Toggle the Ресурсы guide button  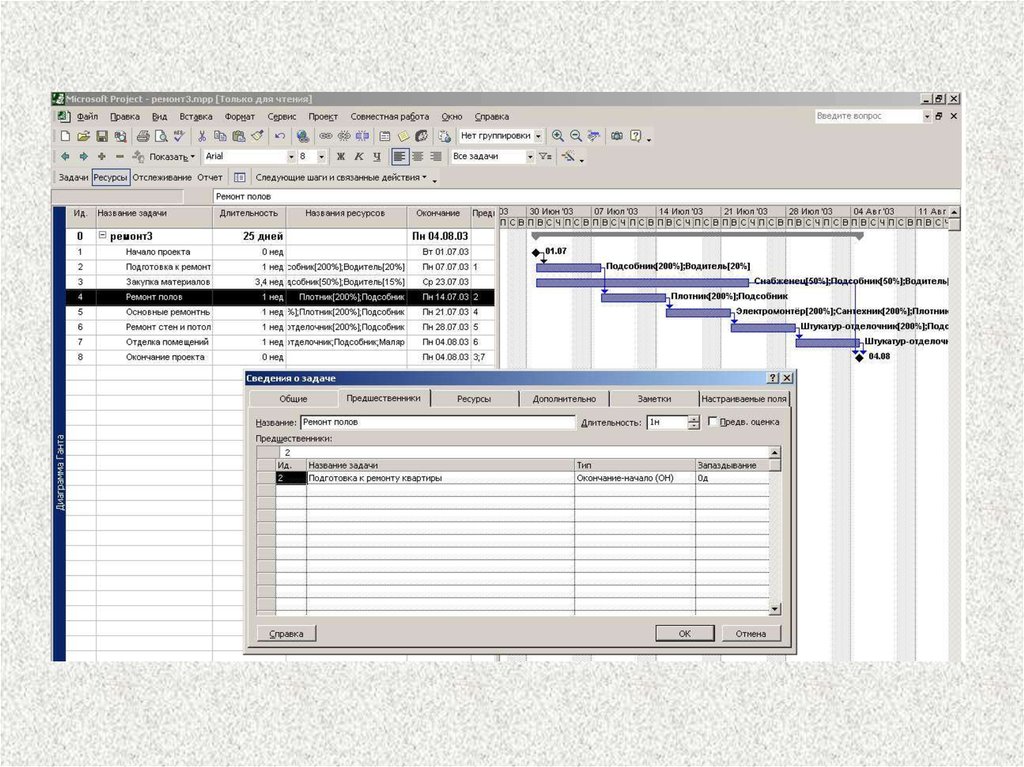click(111, 177)
